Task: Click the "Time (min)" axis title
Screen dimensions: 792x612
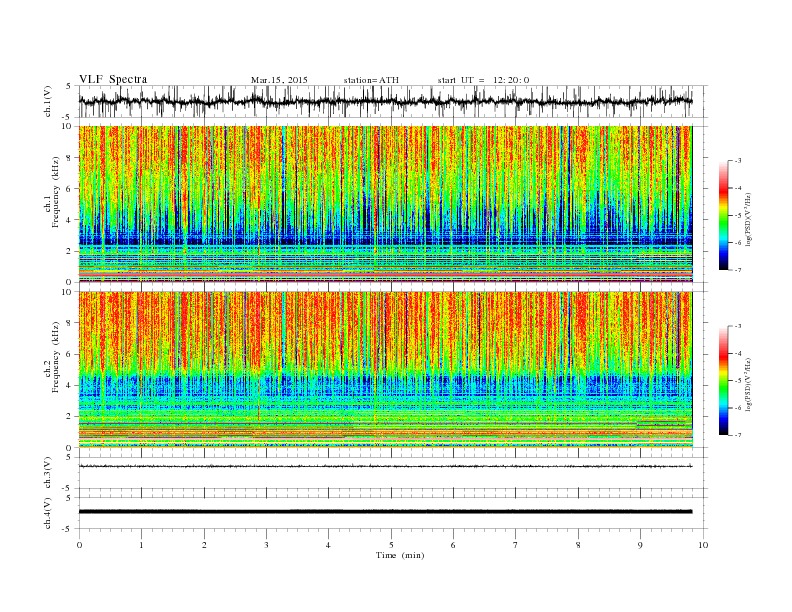Action: tap(400, 555)
